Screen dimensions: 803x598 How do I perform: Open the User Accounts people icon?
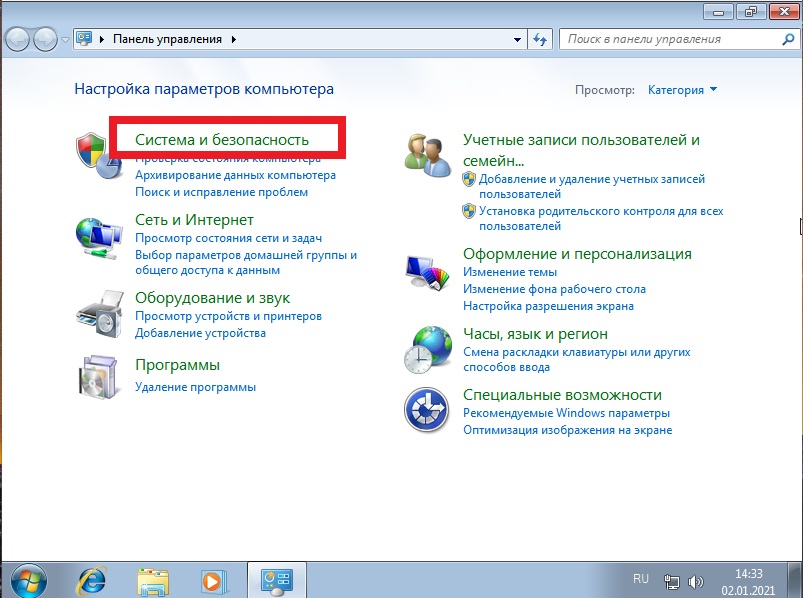pos(427,155)
